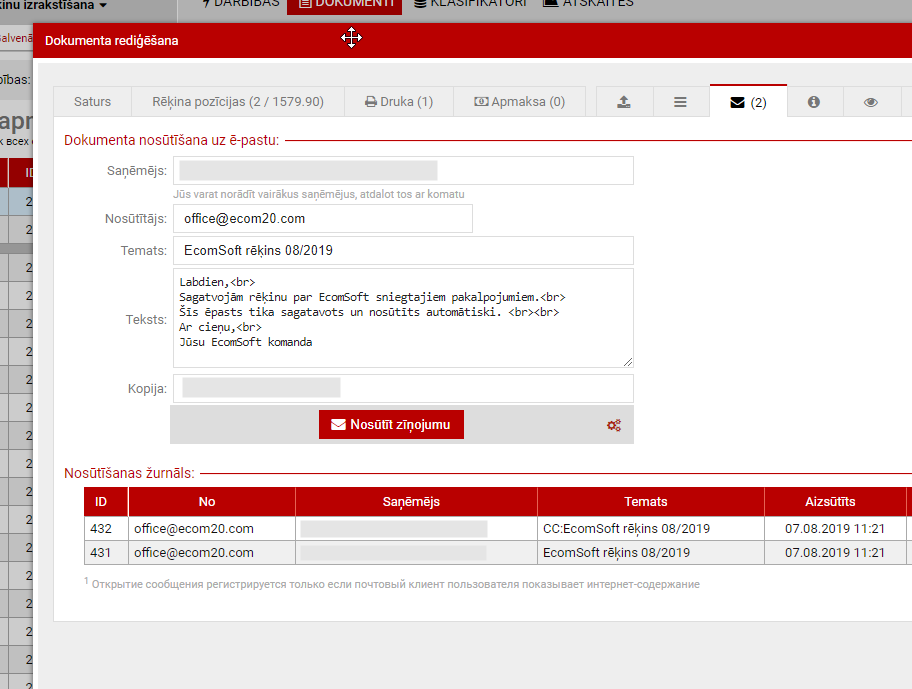This screenshot has width=912, height=689.
Task: Switch to the Saturs tab
Action: 92,102
